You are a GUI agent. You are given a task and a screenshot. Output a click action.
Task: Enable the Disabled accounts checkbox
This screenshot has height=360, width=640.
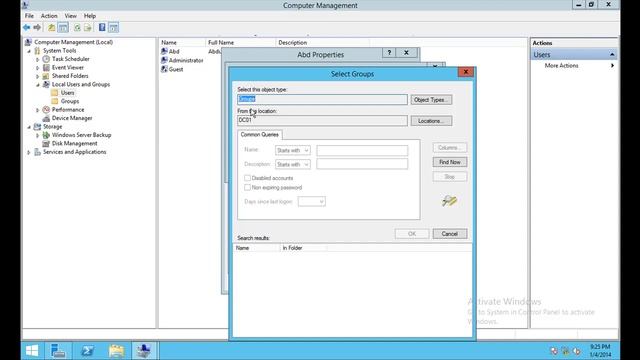point(247,178)
